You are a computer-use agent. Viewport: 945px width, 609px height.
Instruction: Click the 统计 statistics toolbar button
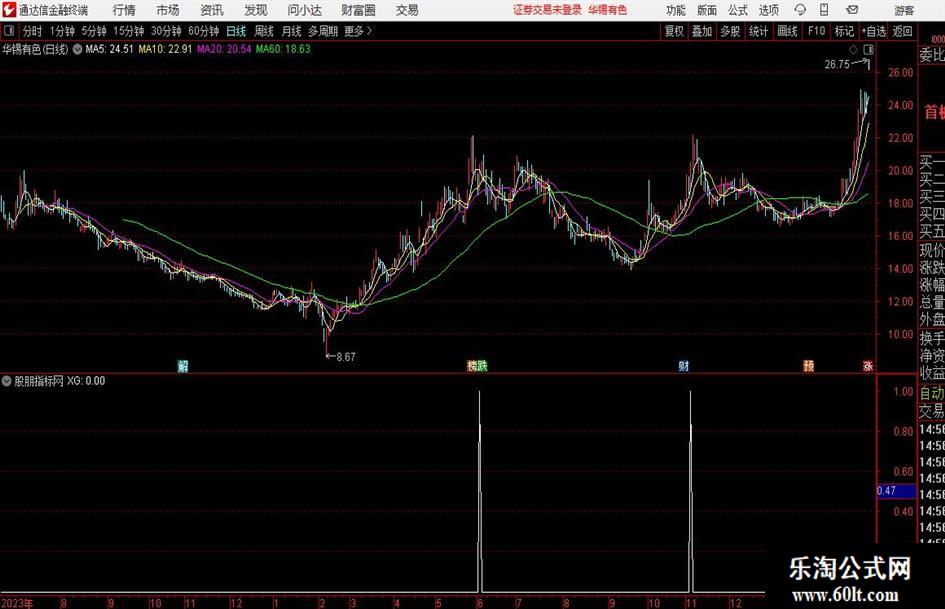[759, 31]
